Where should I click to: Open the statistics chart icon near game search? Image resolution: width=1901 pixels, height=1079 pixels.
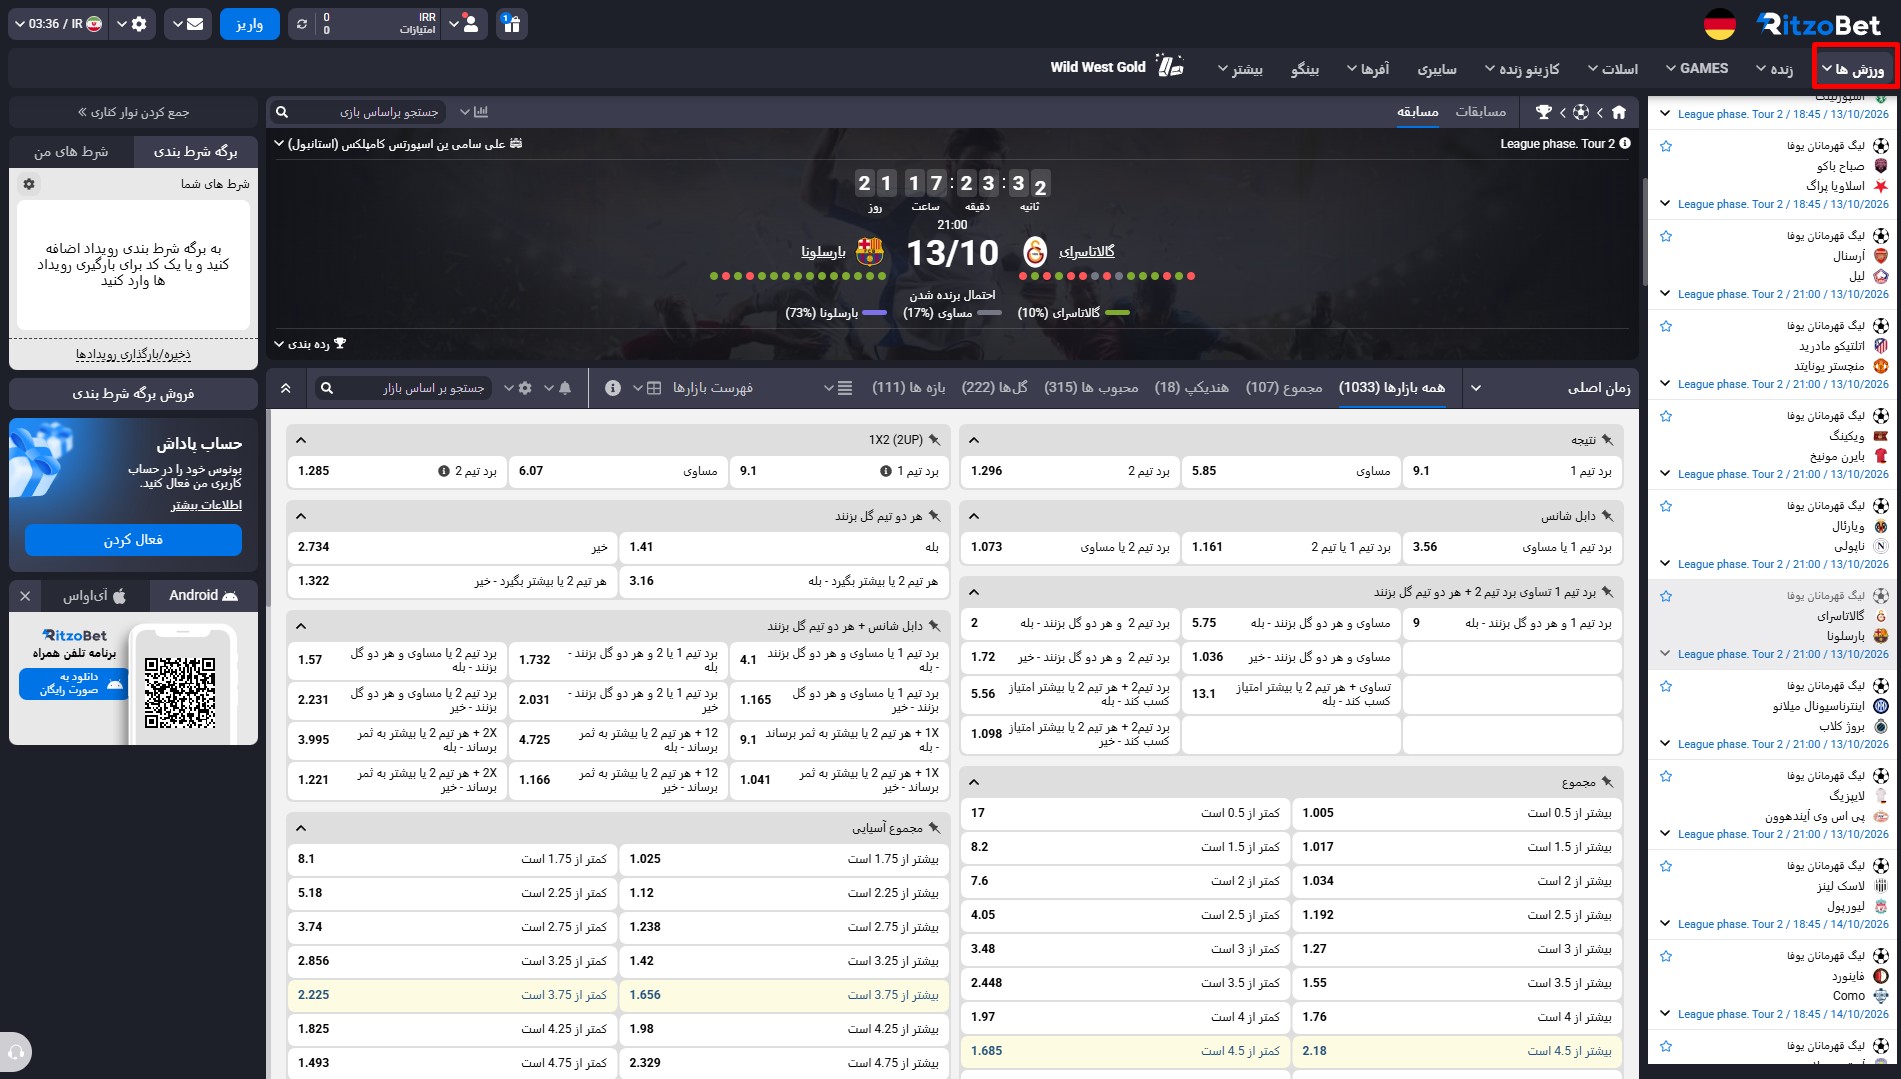point(481,112)
